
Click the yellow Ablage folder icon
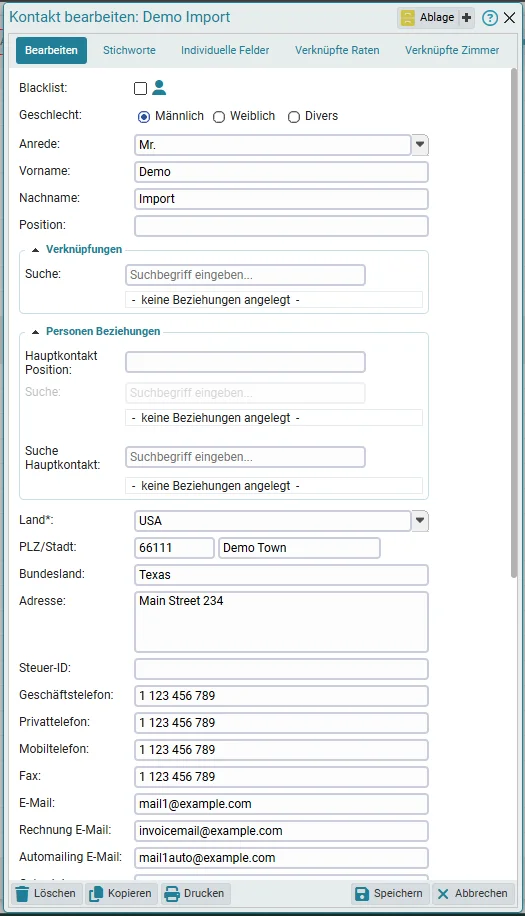pos(408,18)
